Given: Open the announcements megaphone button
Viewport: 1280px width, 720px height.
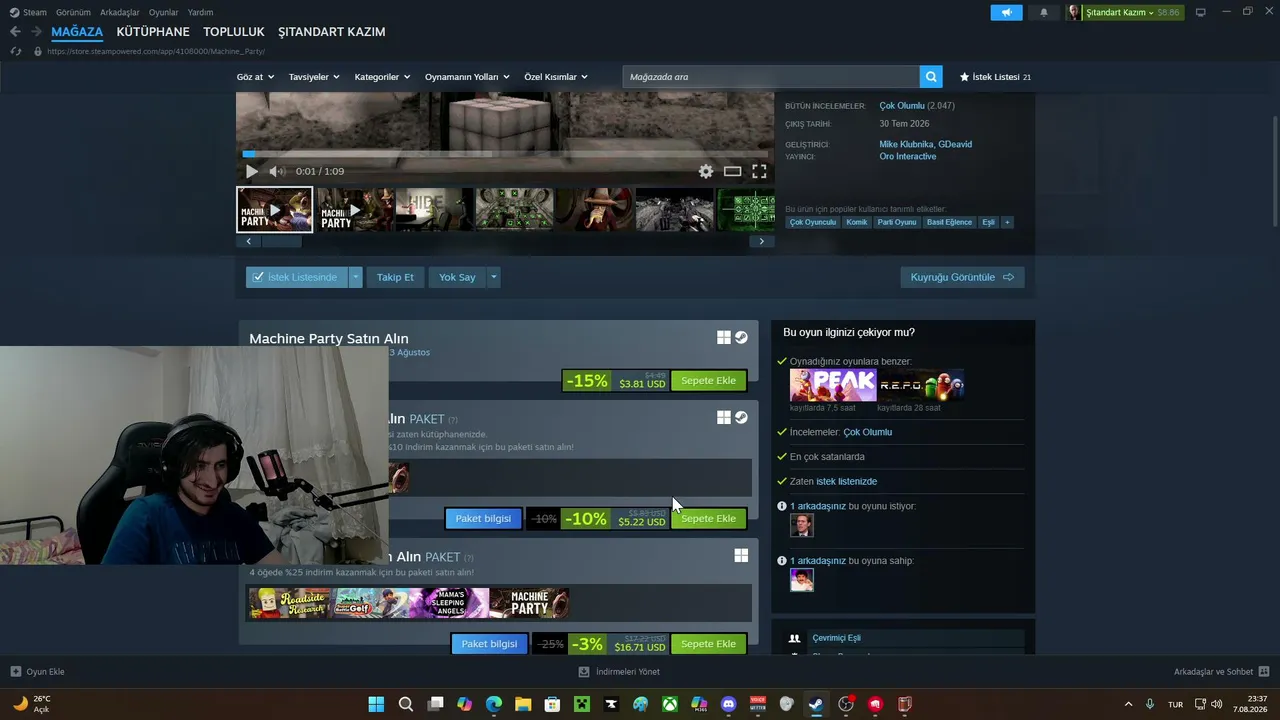Looking at the screenshot, I should coord(1006,12).
